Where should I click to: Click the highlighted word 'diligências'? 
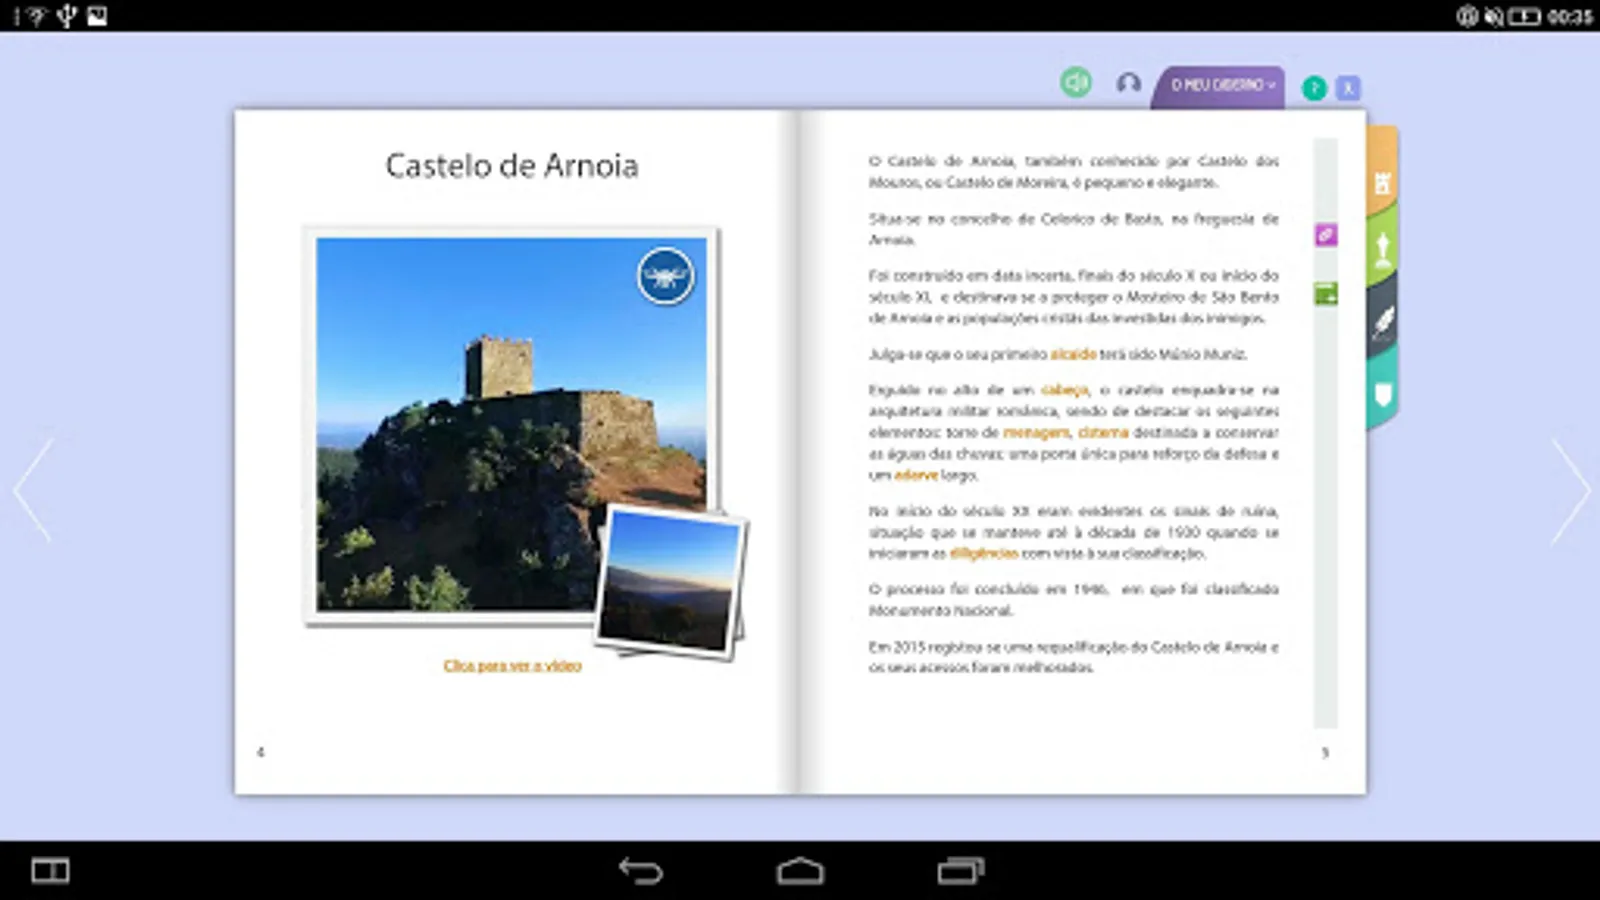(x=984, y=553)
